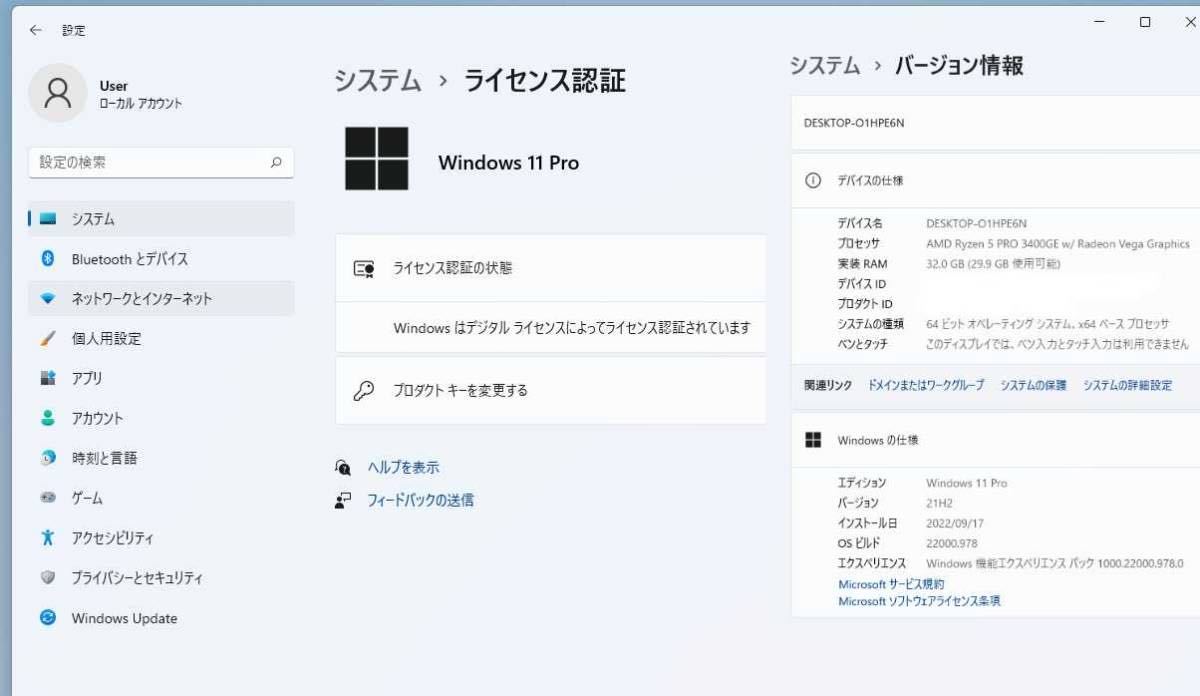This screenshot has width=1200, height=696.
Task: Select OS build 22000.978 value
Action: point(951,543)
